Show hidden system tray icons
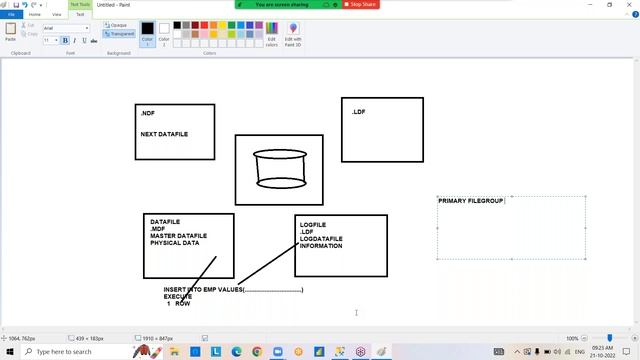Image resolution: width=640 pixels, height=360 pixels. point(517,351)
